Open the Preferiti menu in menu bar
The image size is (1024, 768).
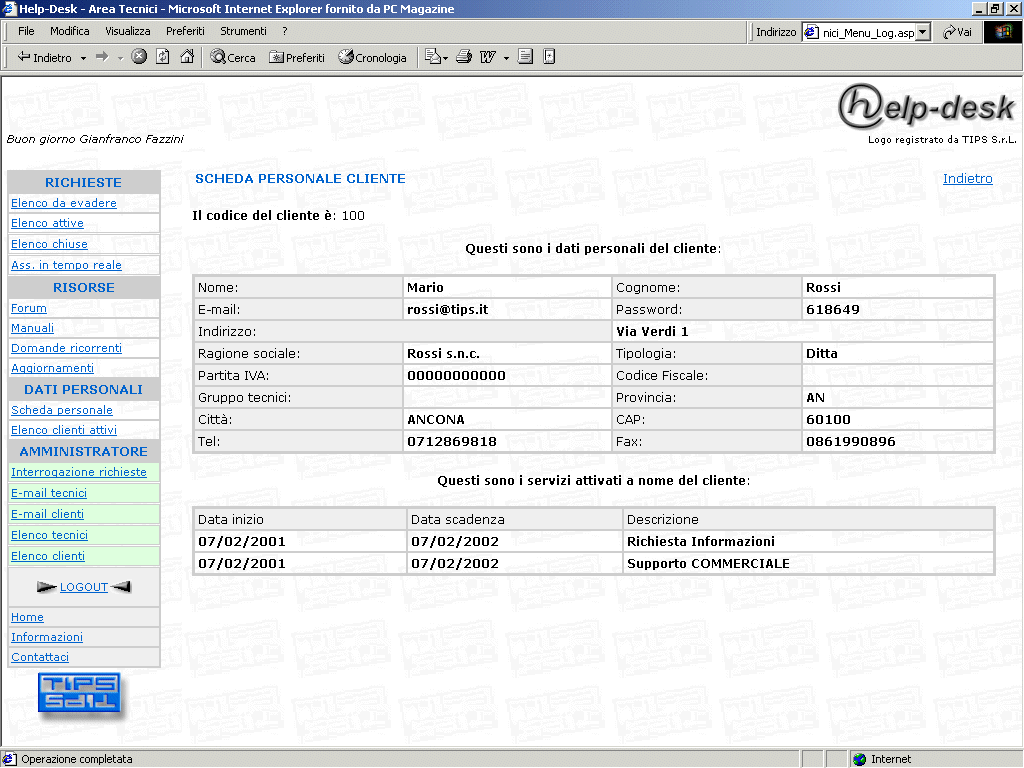[x=185, y=31]
